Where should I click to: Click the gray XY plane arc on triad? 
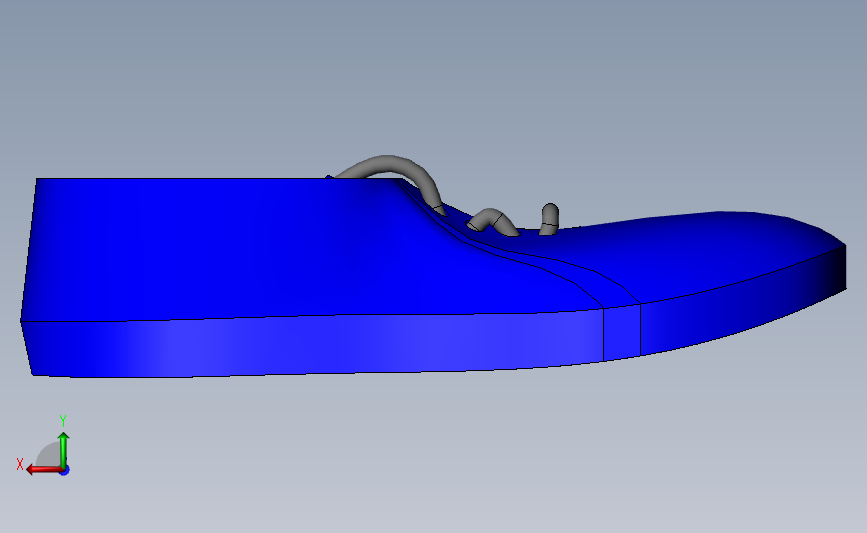[x=48, y=454]
